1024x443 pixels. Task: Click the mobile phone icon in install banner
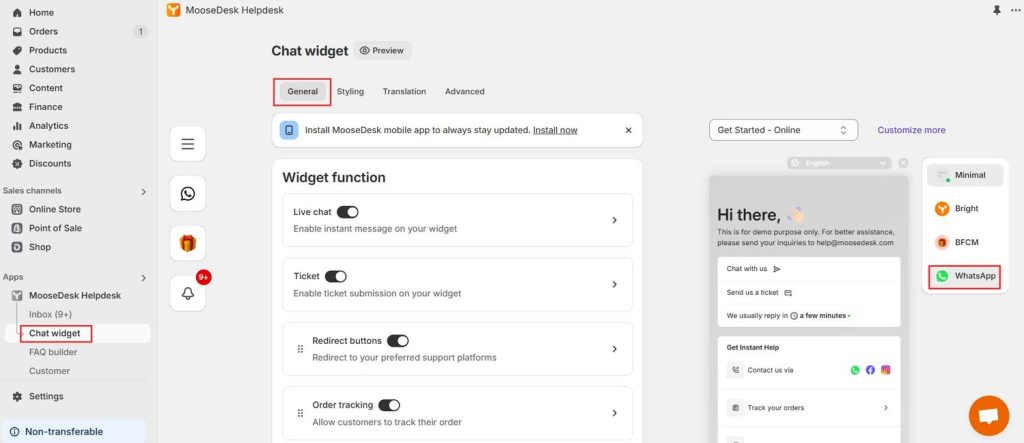pyautogui.click(x=289, y=130)
